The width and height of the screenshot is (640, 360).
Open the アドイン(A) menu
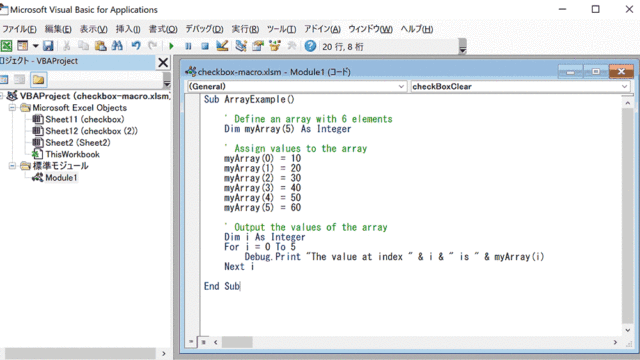[x=322, y=29]
